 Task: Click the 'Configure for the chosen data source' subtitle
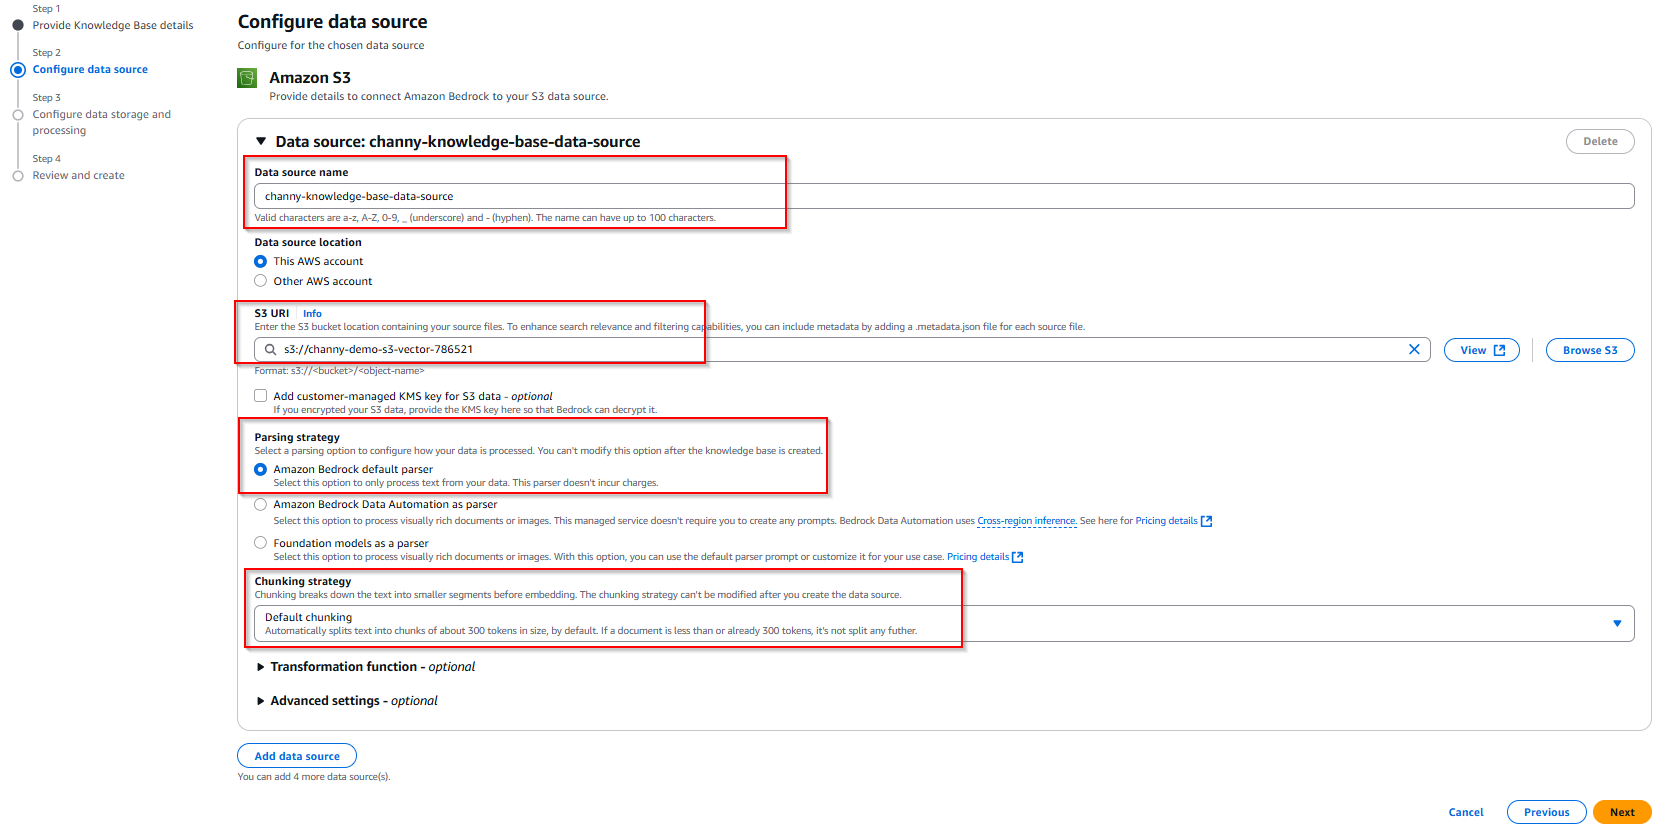click(331, 45)
